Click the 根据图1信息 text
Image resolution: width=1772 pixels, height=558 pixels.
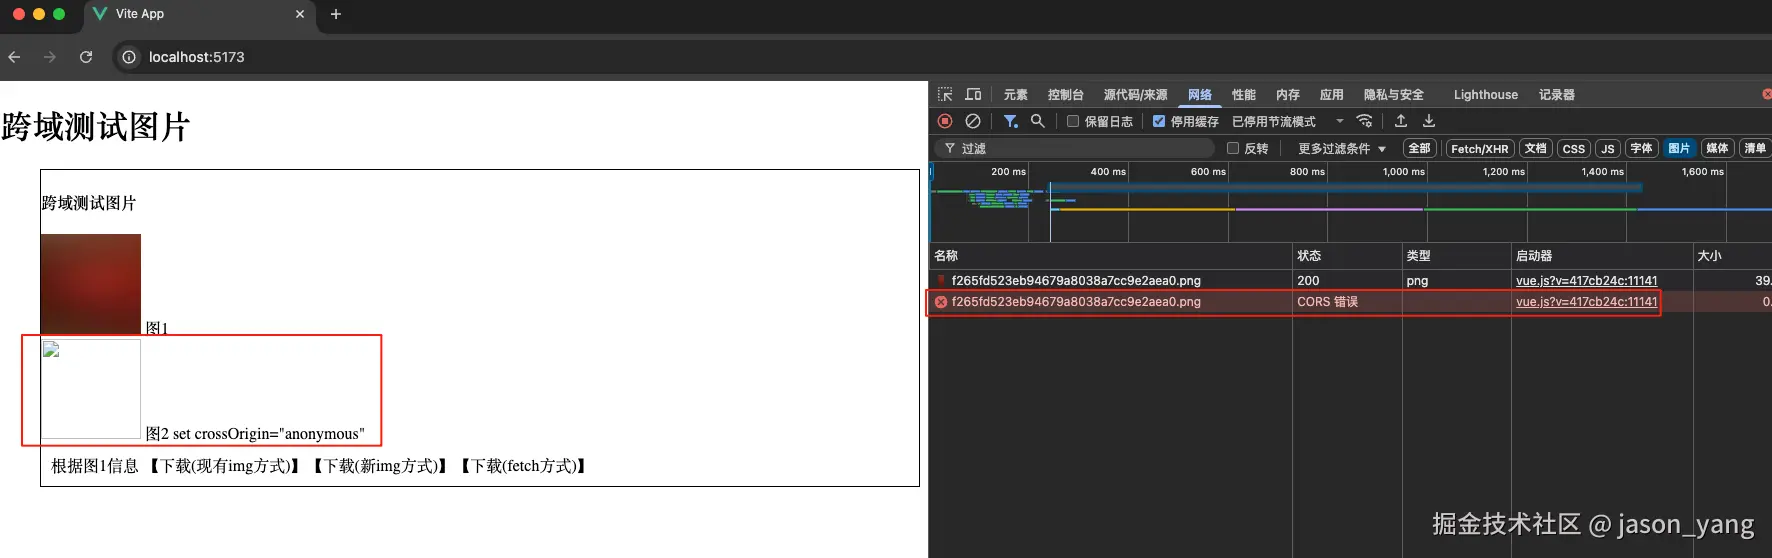95,466
